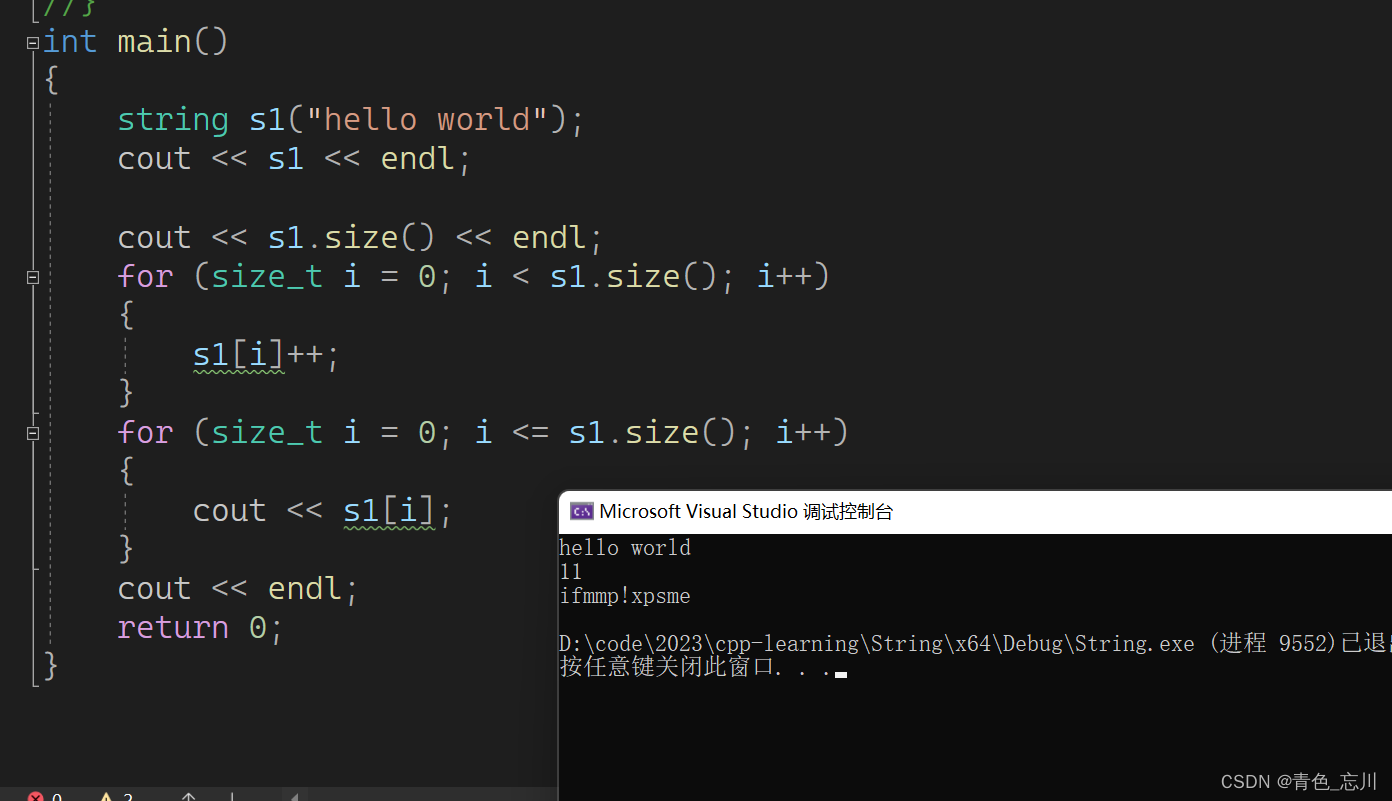The image size is (1392, 801).
Task: Click the '11' console output line
Action: tap(571, 572)
